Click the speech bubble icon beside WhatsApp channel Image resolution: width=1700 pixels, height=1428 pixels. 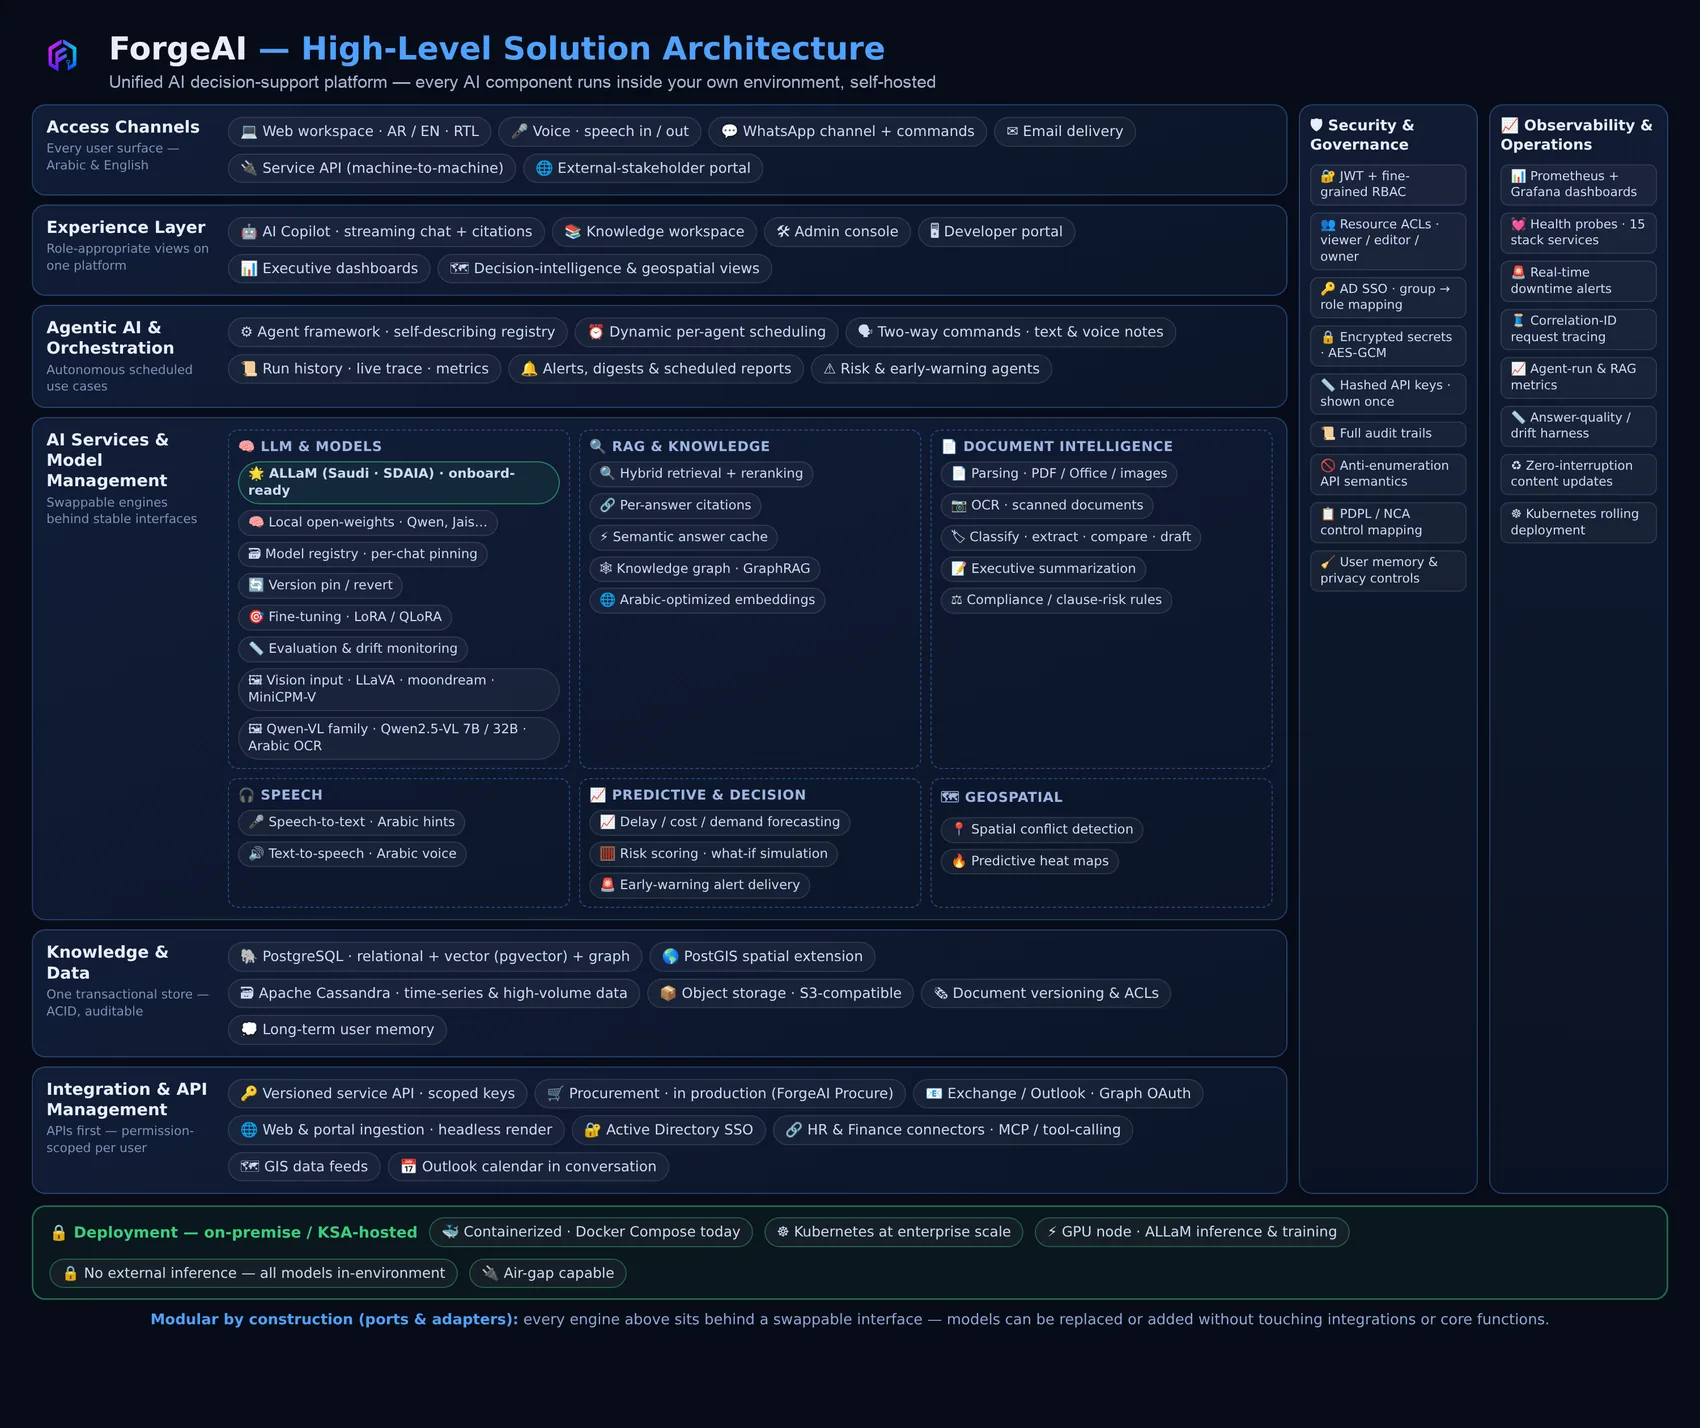point(729,132)
